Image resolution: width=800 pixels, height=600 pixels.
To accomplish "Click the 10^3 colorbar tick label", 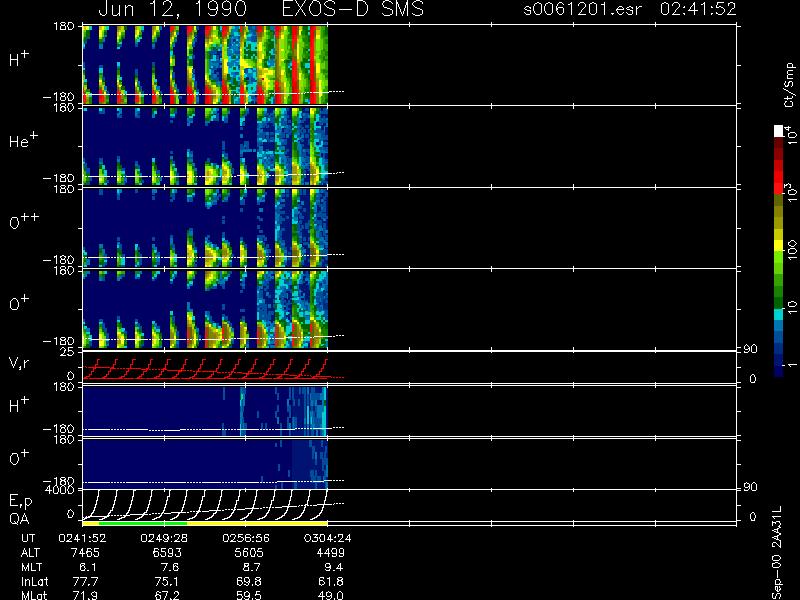I will (x=790, y=193).
